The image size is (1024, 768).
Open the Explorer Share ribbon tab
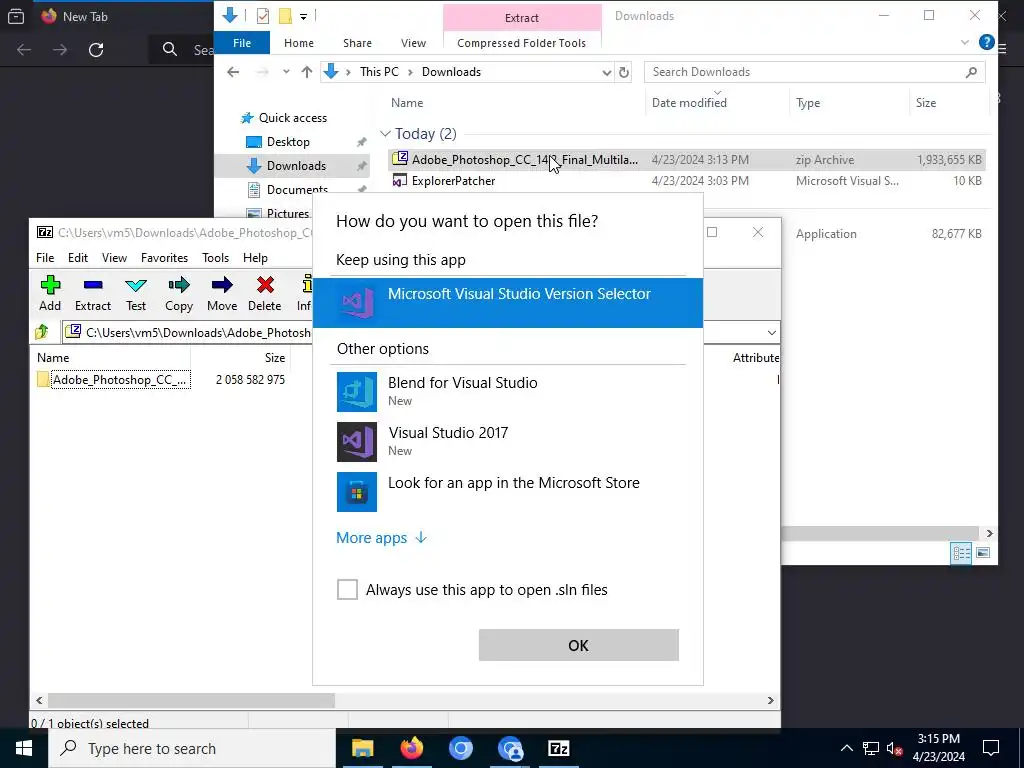(x=357, y=43)
